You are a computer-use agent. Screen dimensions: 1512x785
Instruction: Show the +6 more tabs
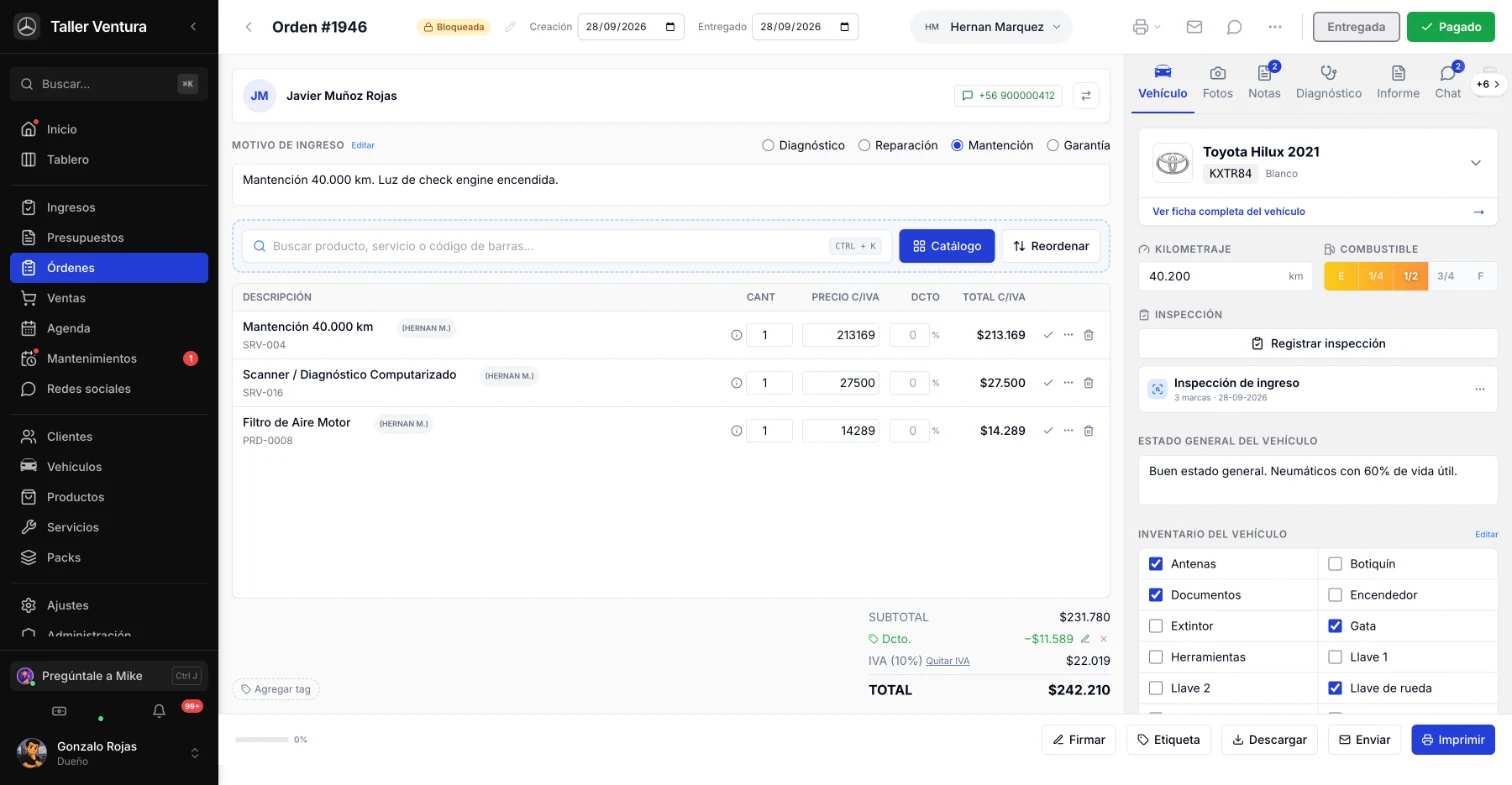pyautogui.click(x=1488, y=85)
